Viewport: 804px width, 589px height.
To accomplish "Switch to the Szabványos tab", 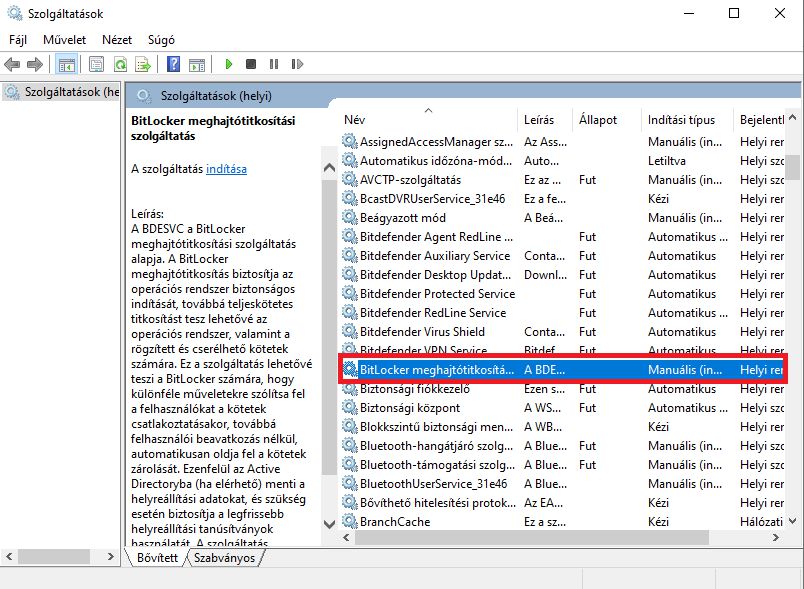I will pyautogui.click(x=224, y=557).
